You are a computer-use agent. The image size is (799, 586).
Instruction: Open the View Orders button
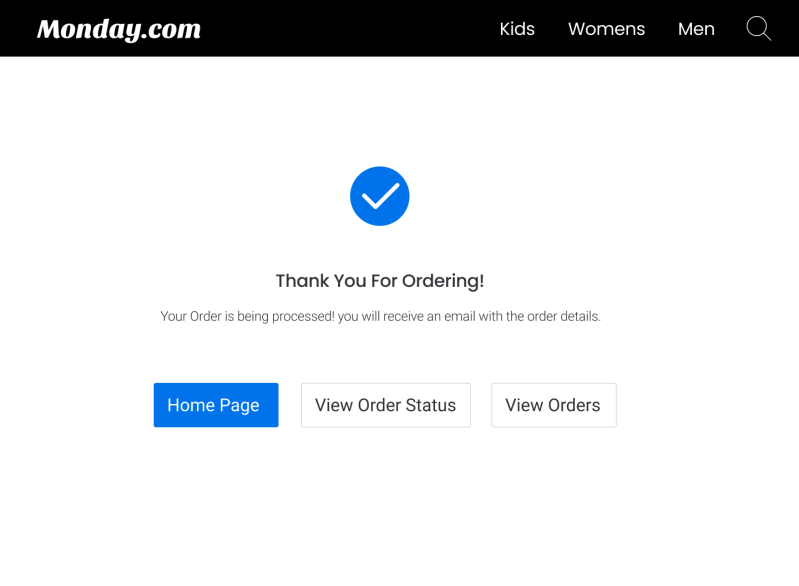point(553,405)
